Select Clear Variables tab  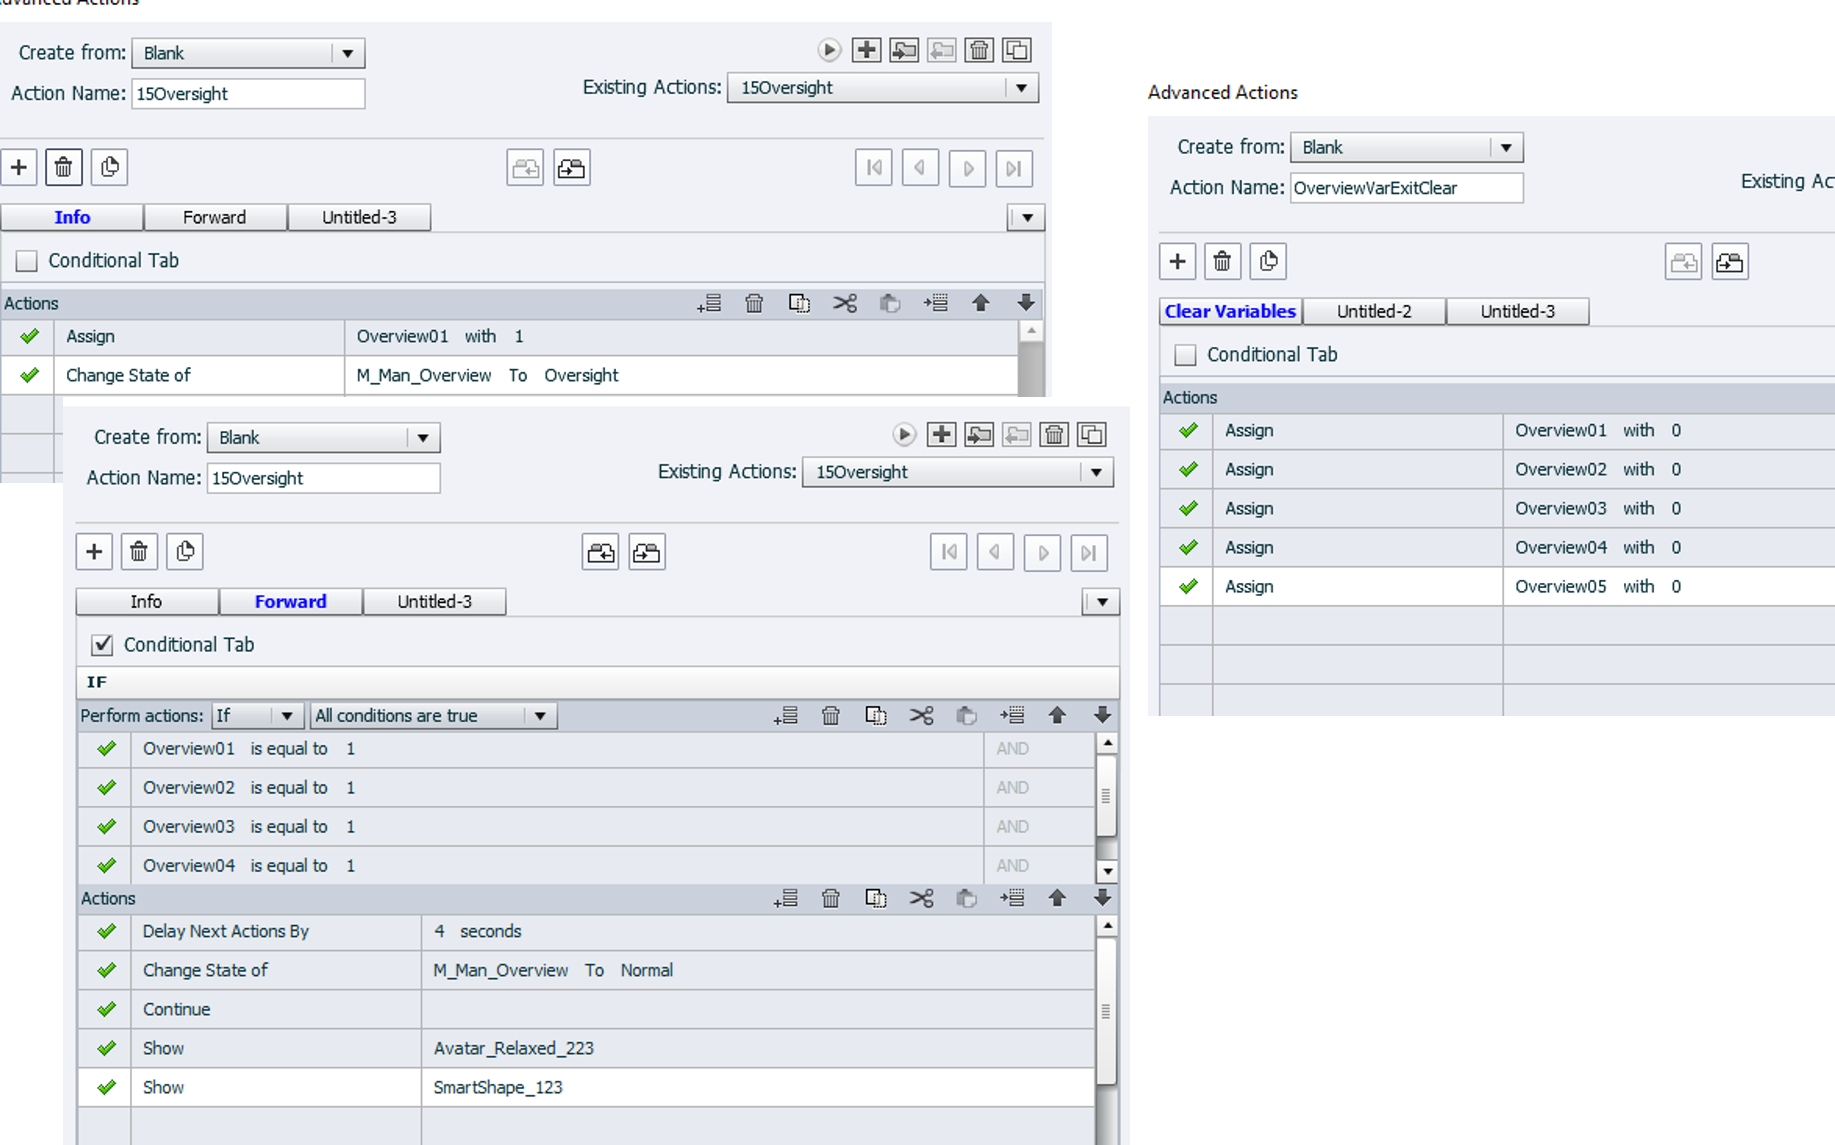[1230, 311]
